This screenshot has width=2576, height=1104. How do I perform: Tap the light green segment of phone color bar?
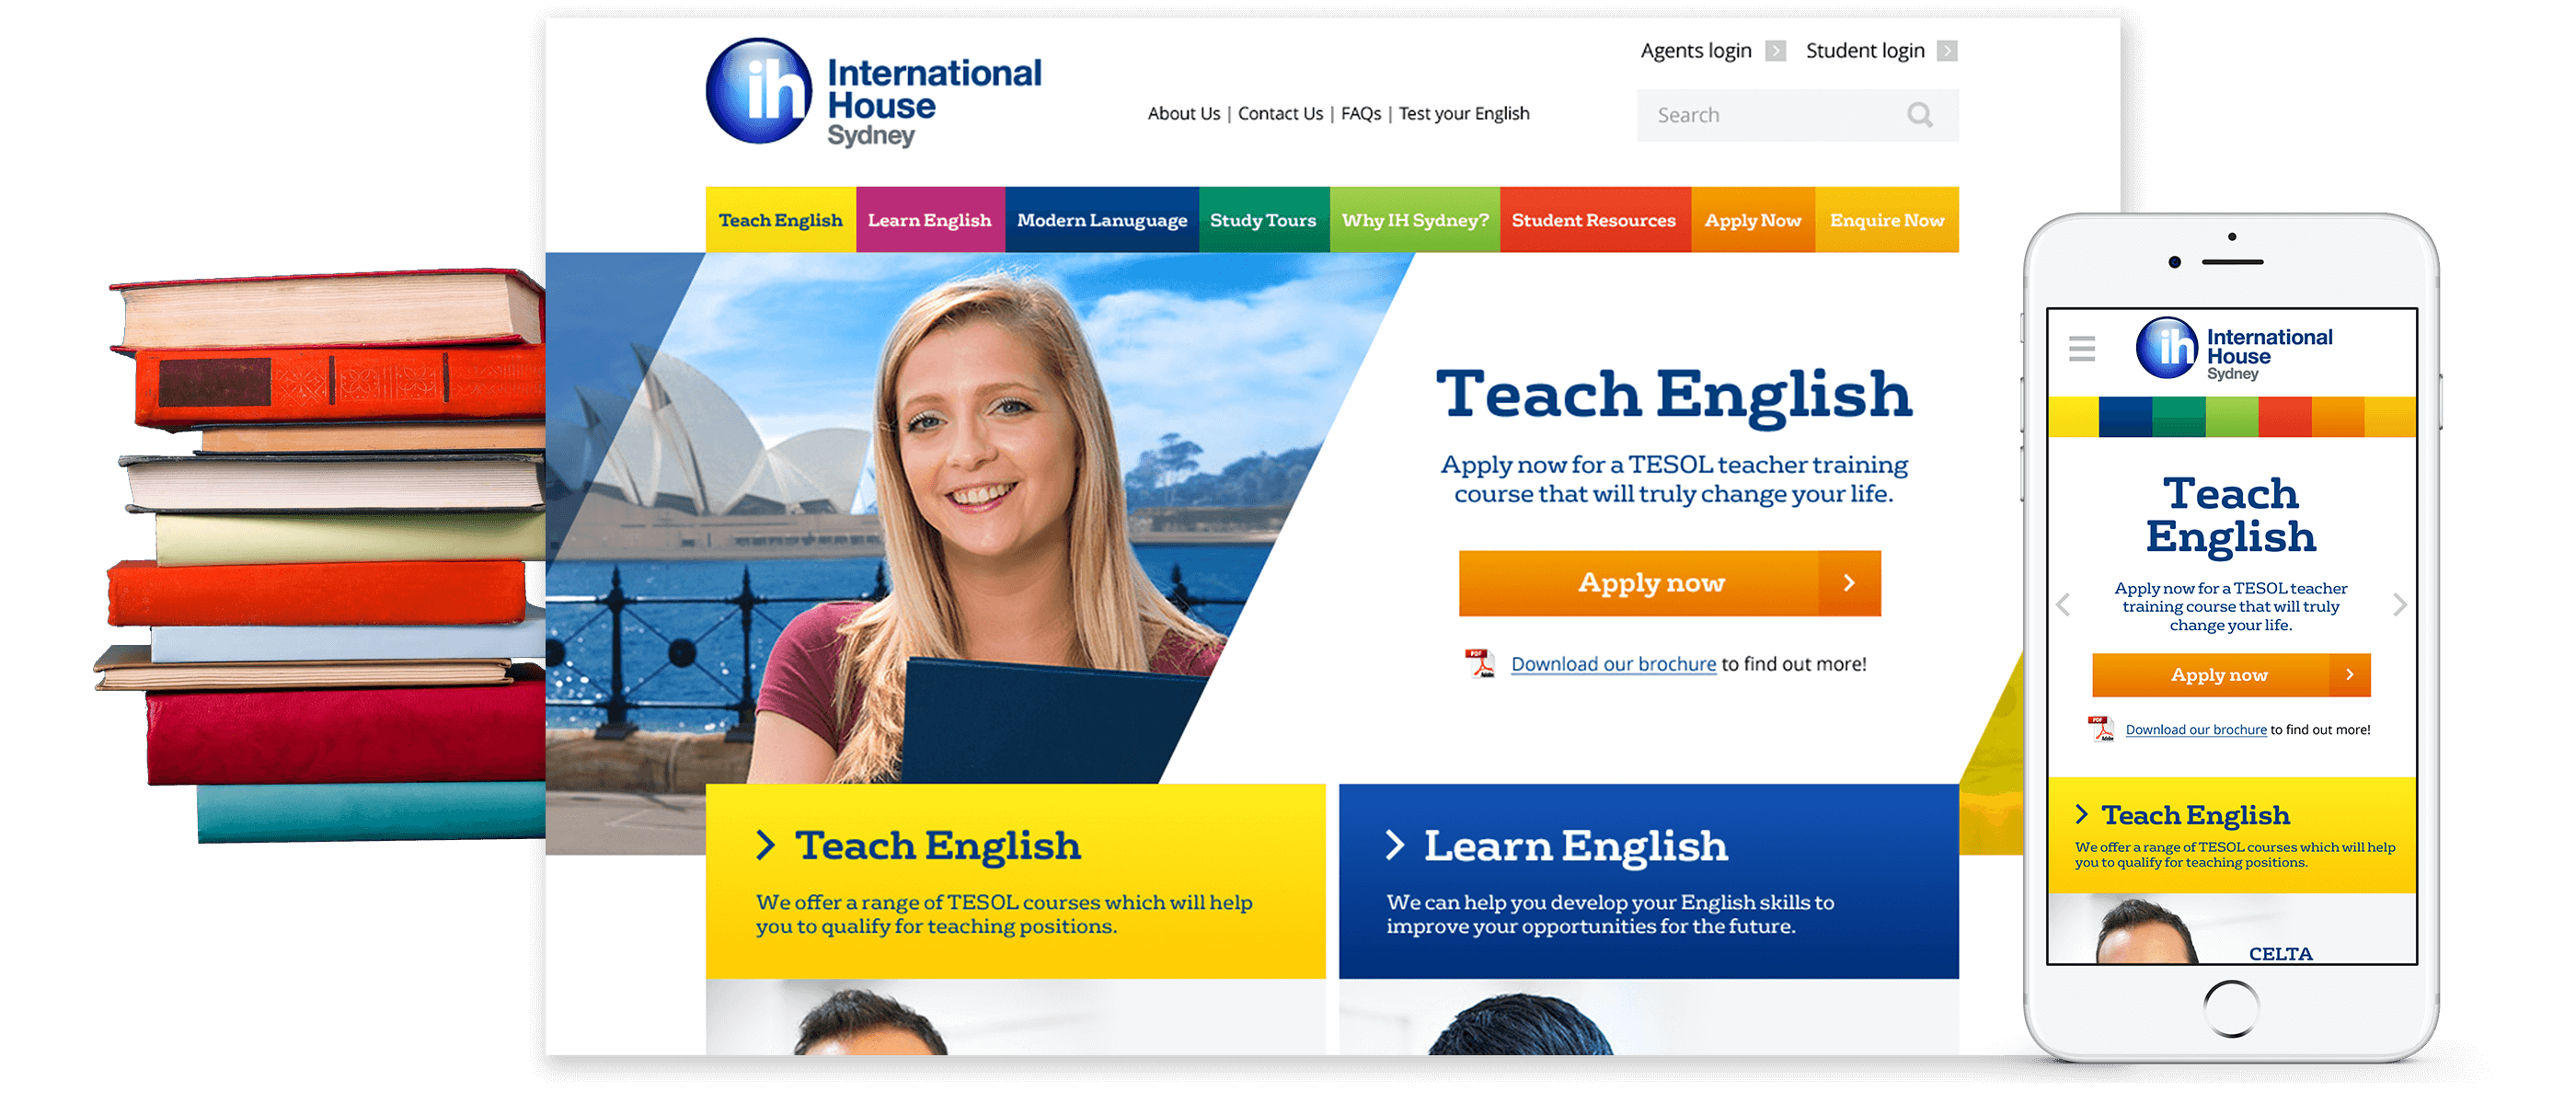click(x=2231, y=417)
